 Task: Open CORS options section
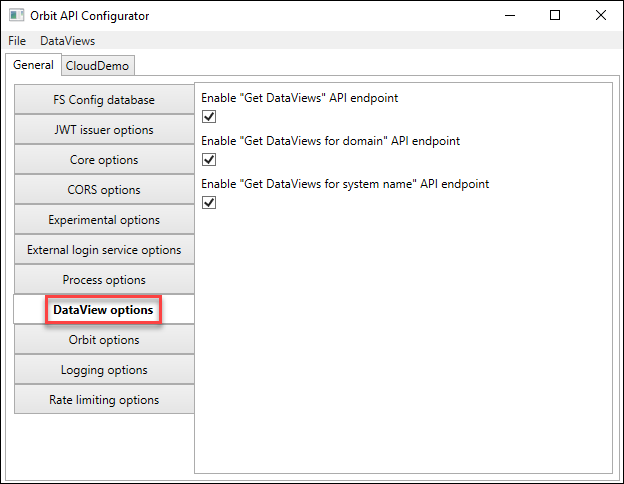104,189
